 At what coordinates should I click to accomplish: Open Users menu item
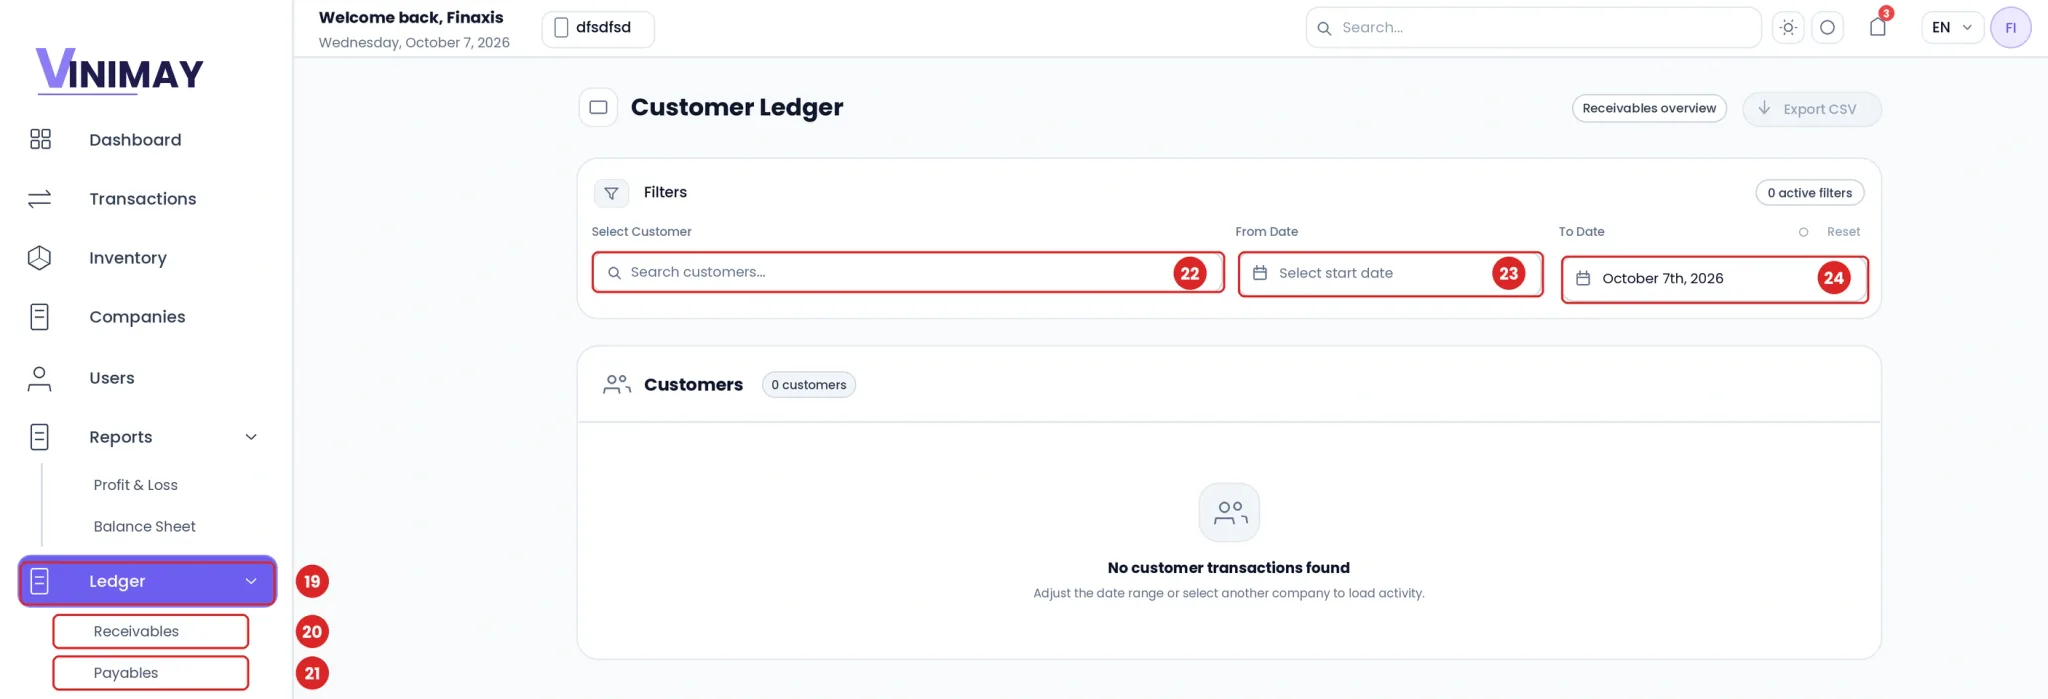click(x=112, y=378)
